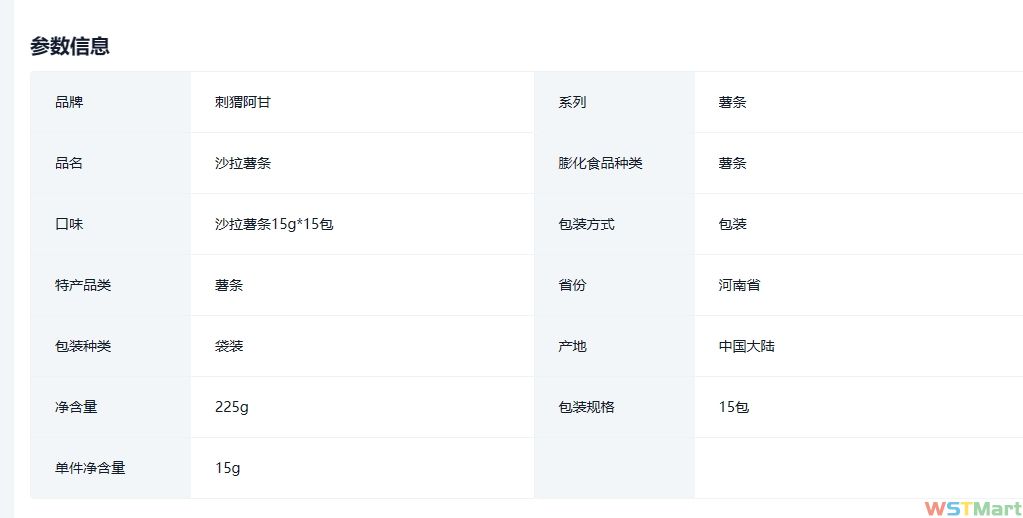Click the WSTMart logo
This screenshot has height=518, width=1023.
click(972, 508)
